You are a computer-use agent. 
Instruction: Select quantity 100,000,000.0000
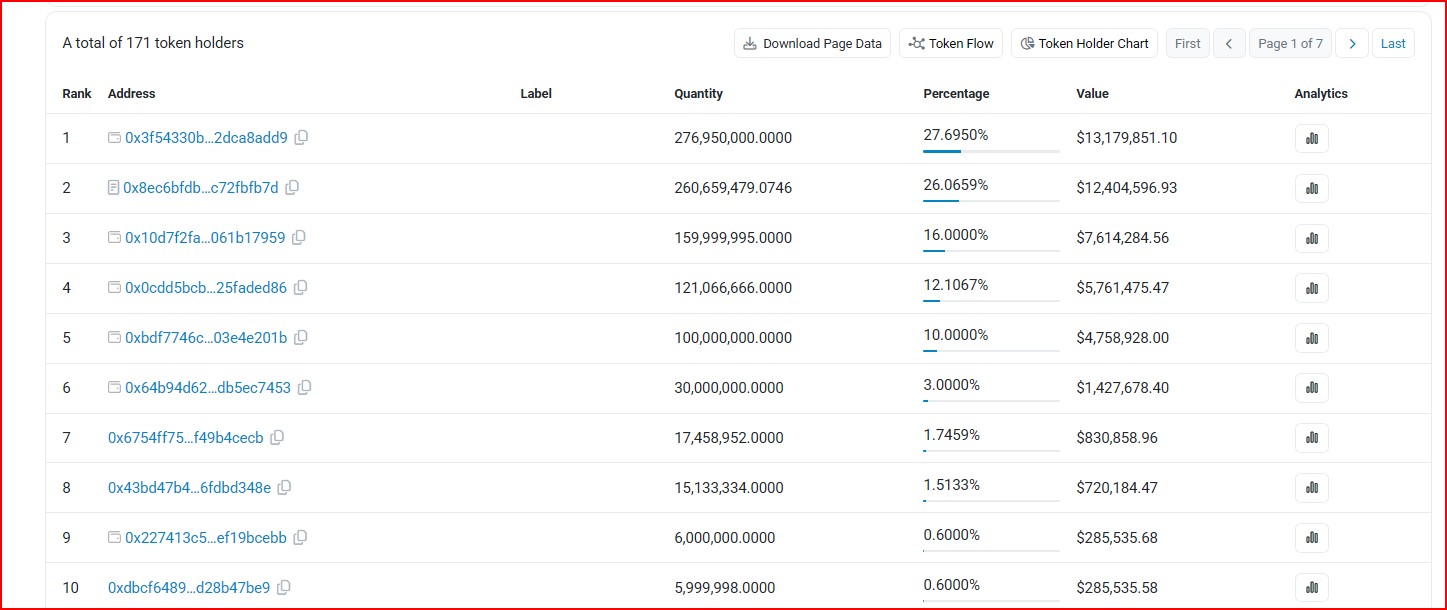[x=733, y=338]
